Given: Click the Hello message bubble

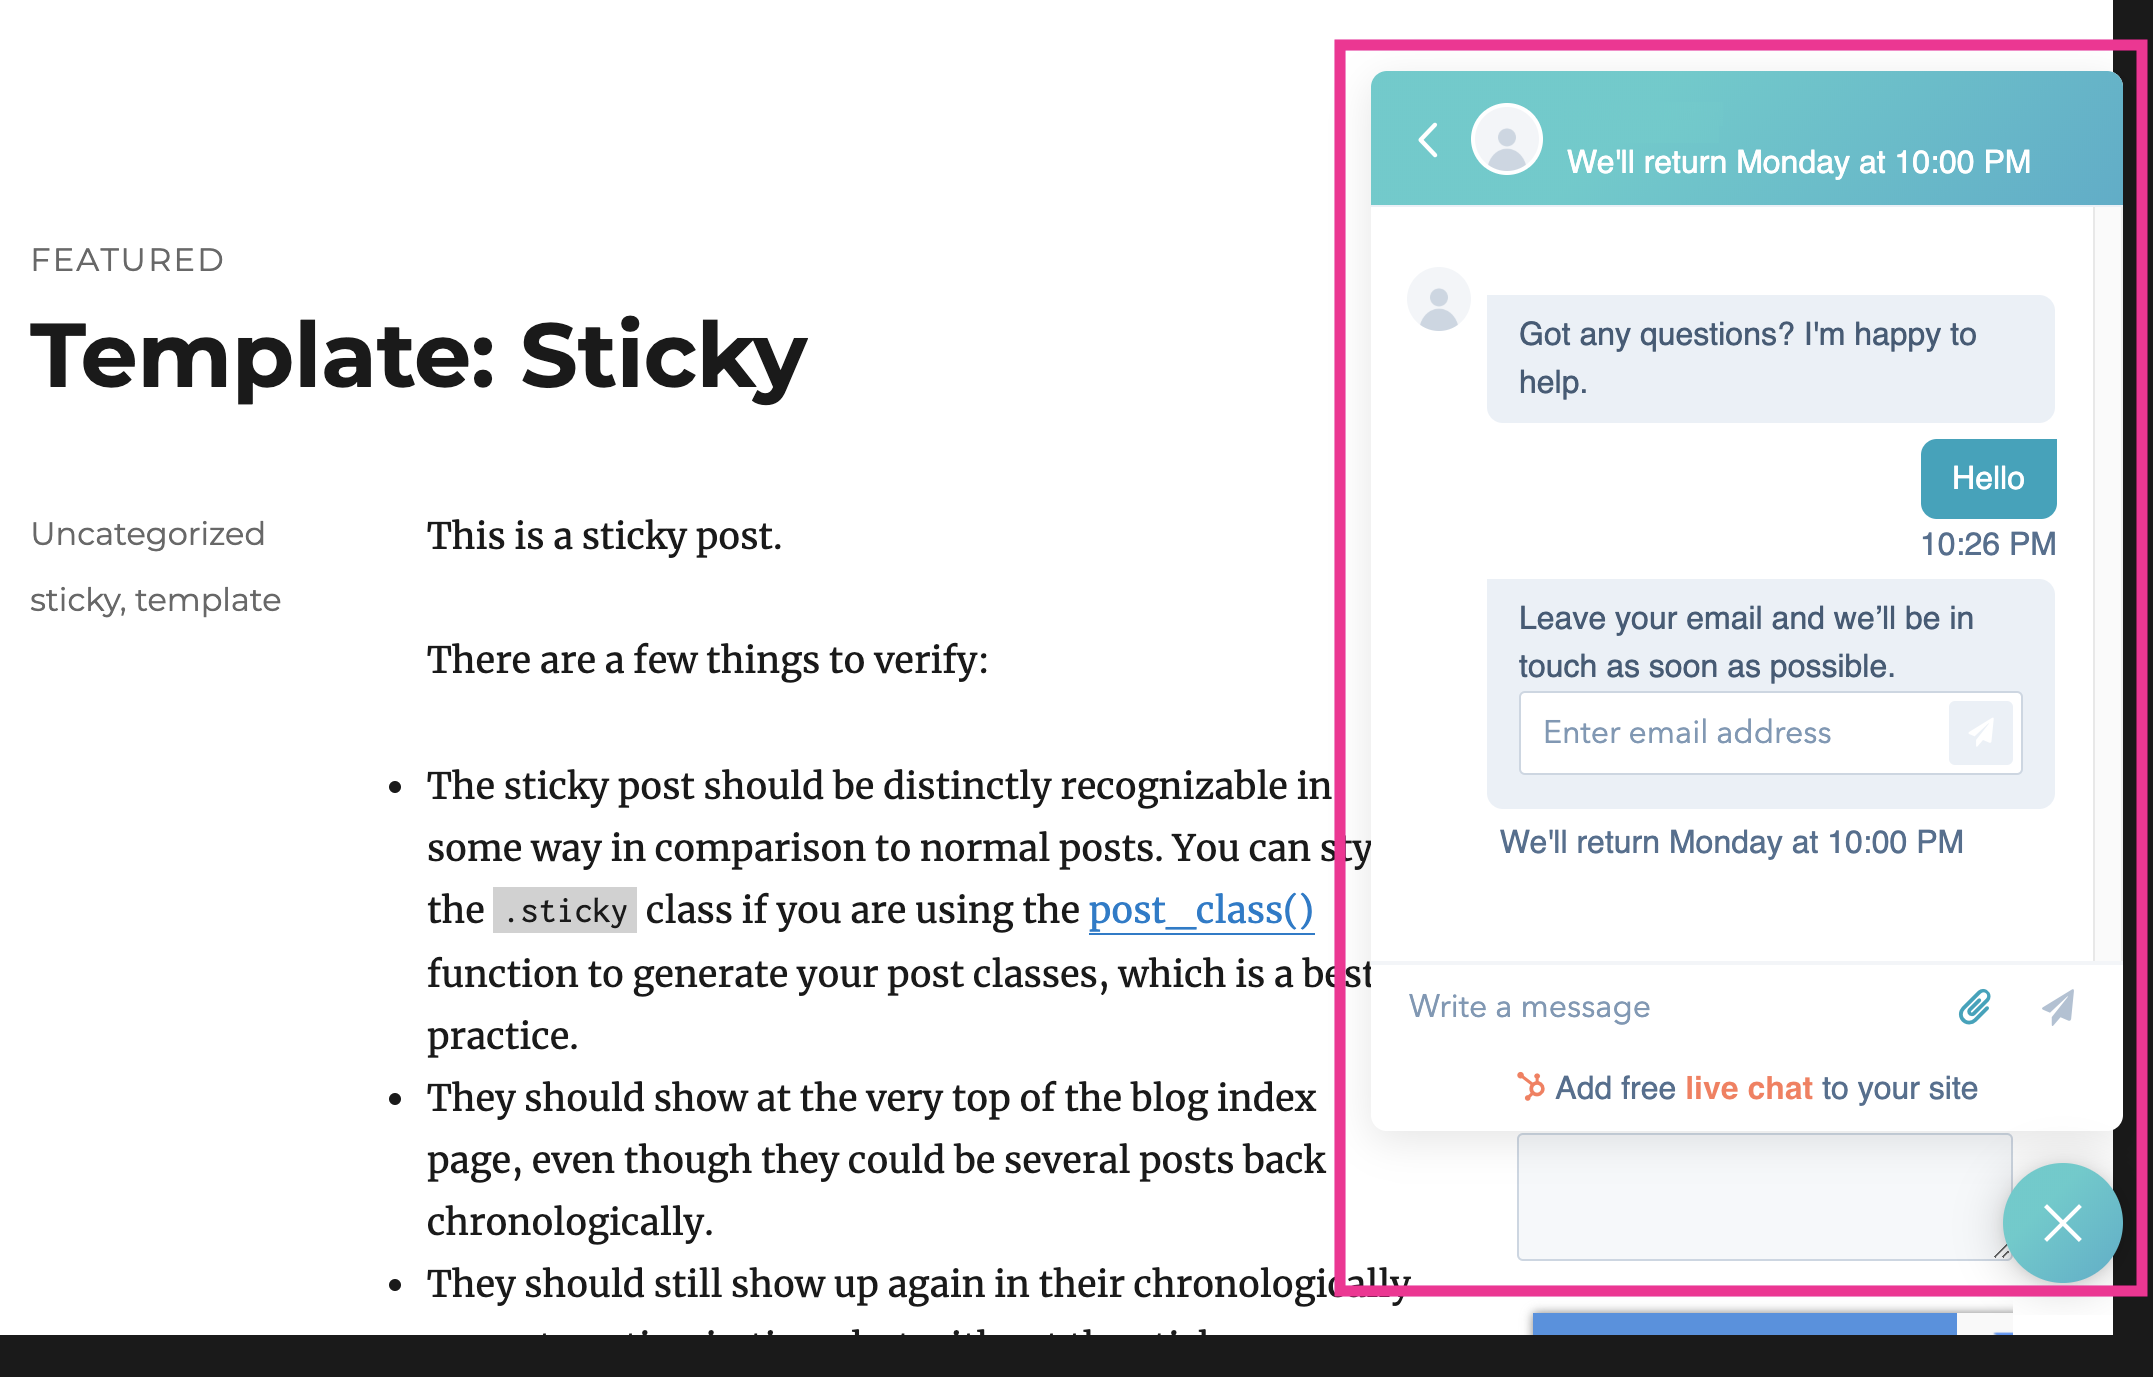Looking at the screenshot, I should 1988,478.
